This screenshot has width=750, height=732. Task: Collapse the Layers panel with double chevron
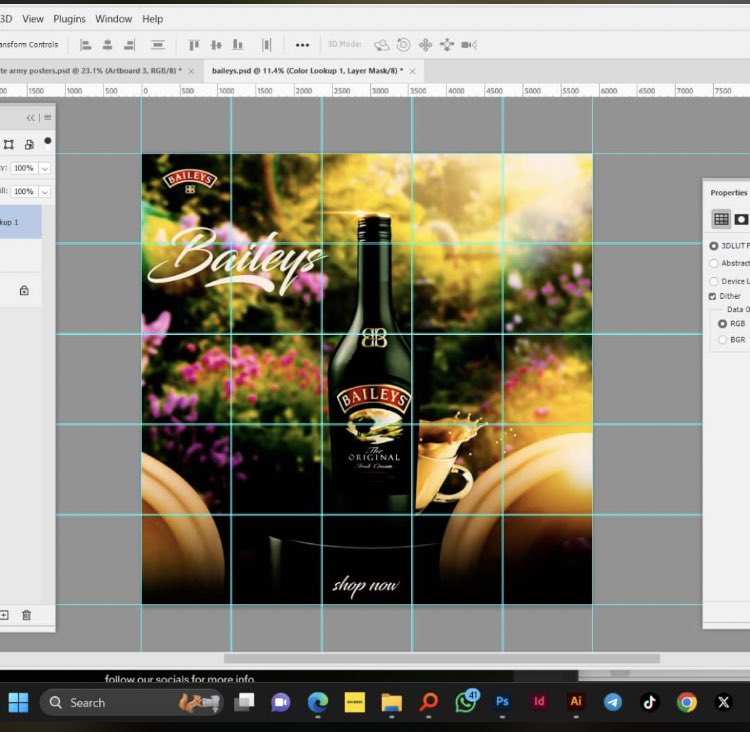[x=31, y=117]
